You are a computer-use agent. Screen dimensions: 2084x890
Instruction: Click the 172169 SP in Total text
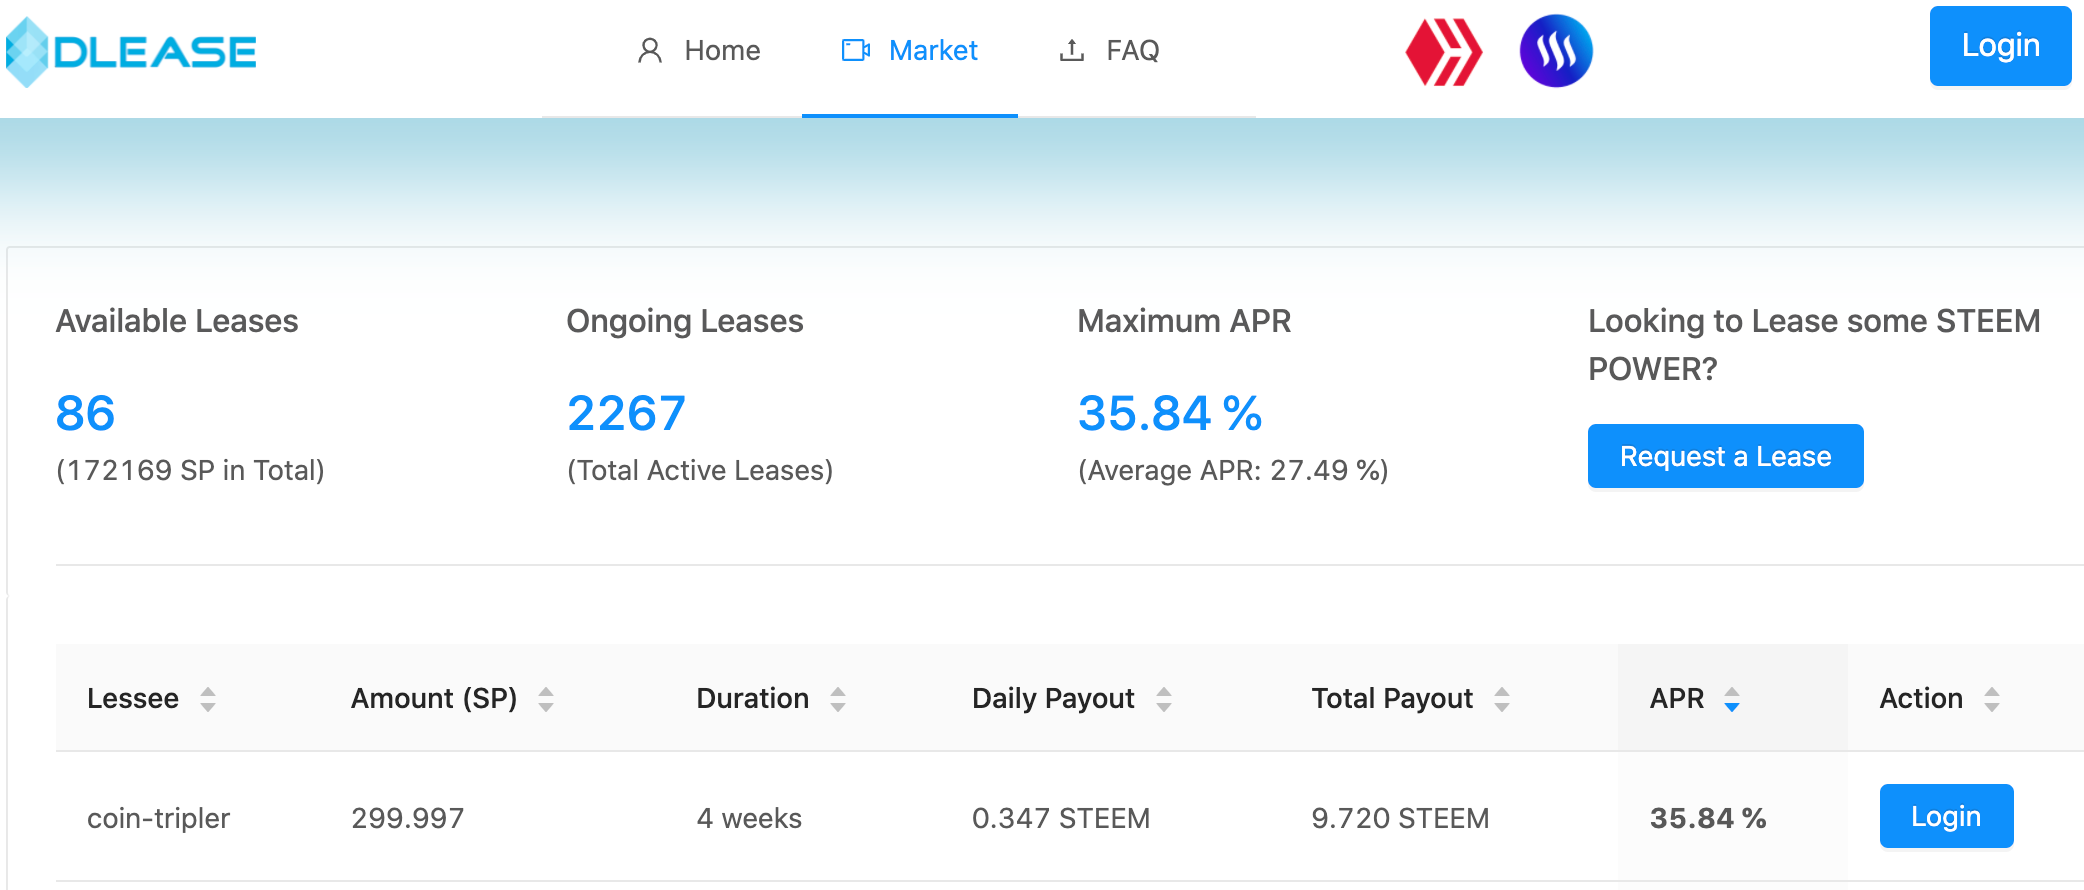coord(190,470)
